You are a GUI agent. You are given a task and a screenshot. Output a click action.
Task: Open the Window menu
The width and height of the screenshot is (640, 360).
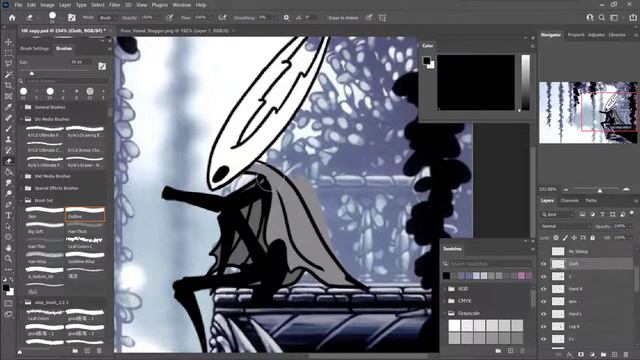pos(181,5)
